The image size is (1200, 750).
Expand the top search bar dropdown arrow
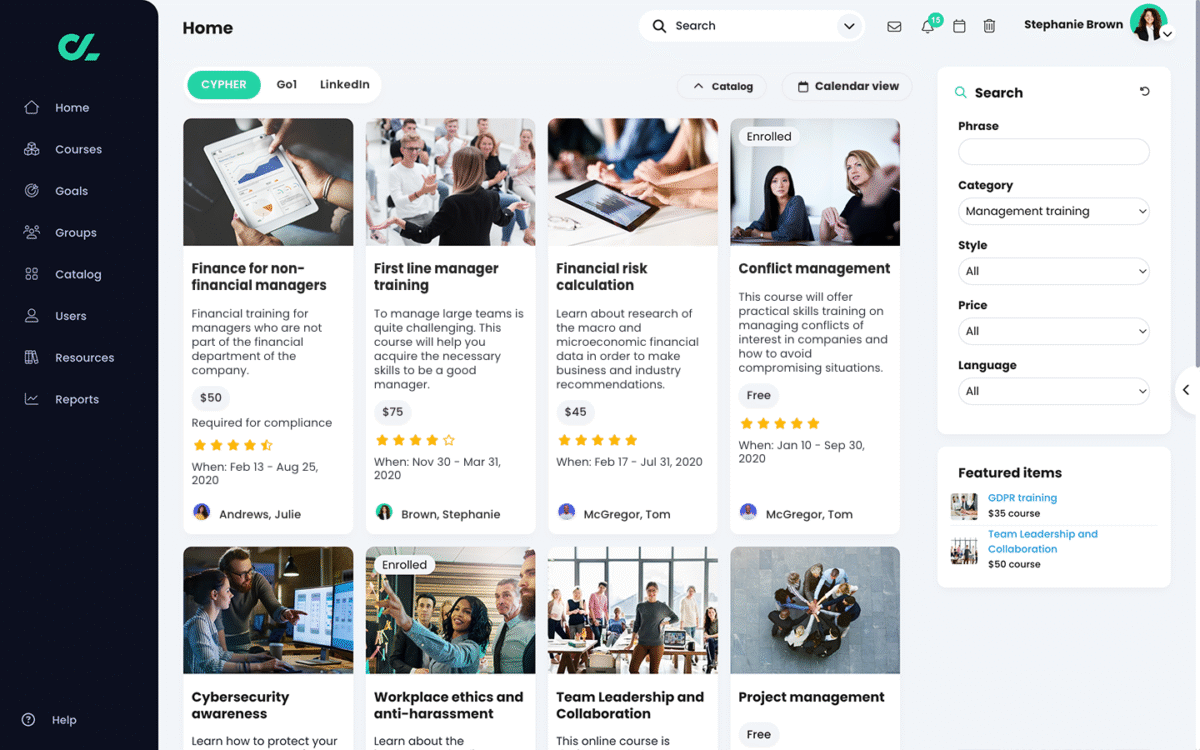click(849, 26)
